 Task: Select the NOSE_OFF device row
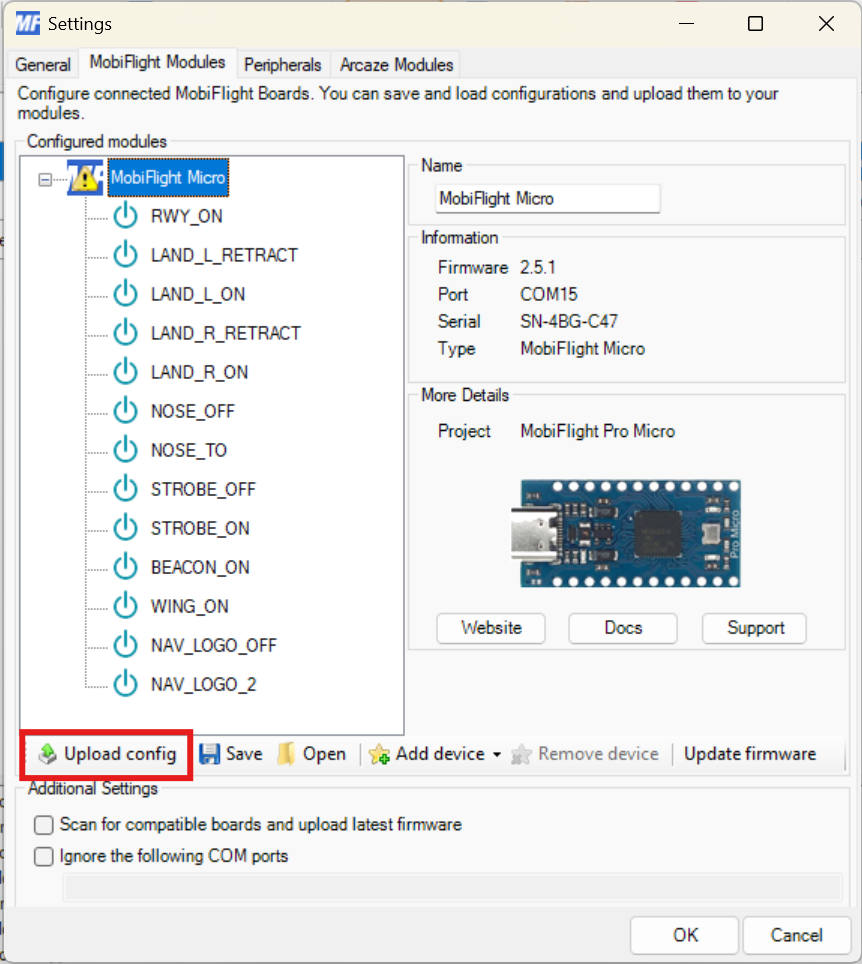pos(192,411)
